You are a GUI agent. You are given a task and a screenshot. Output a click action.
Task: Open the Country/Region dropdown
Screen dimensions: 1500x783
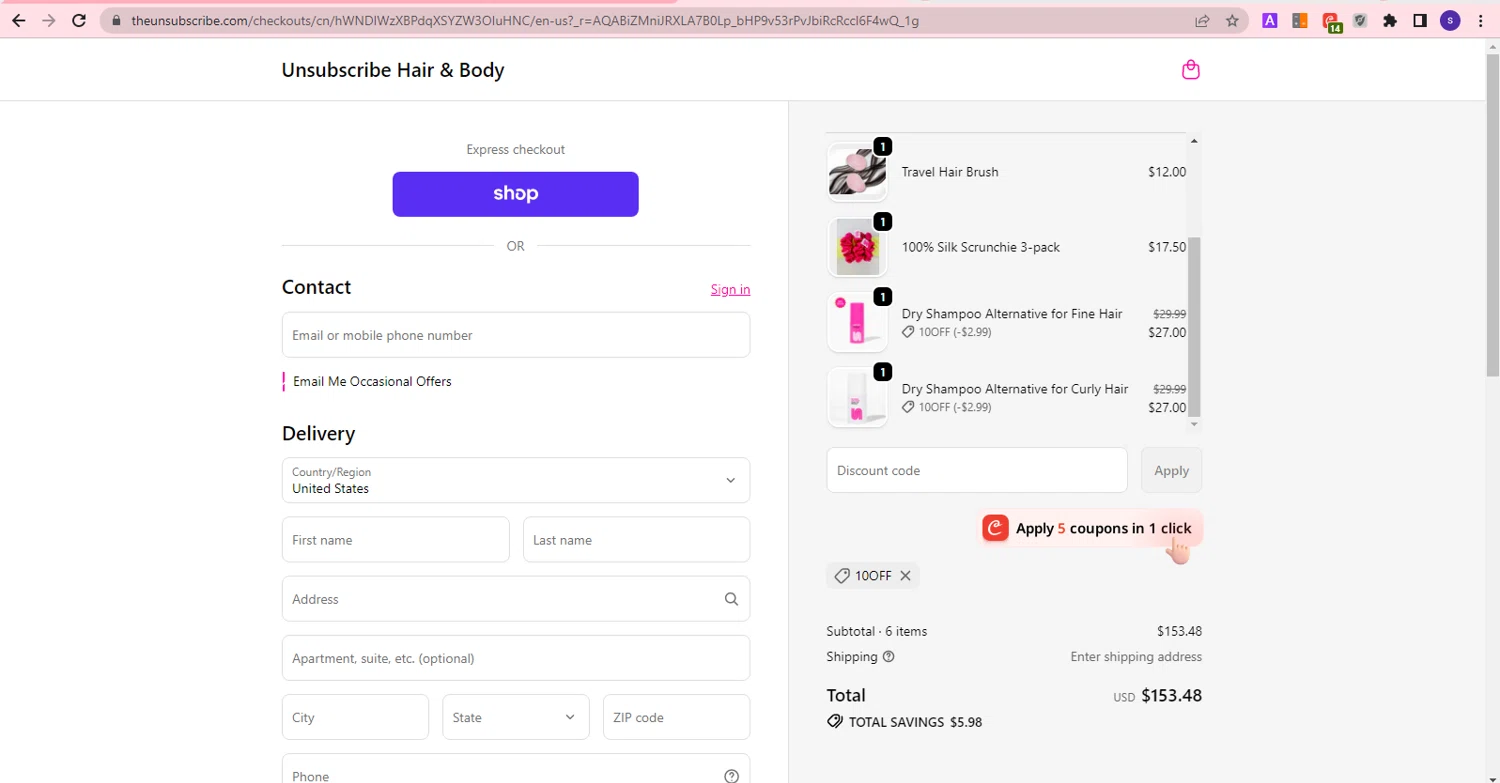pyautogui.click(x=516, y=480)
